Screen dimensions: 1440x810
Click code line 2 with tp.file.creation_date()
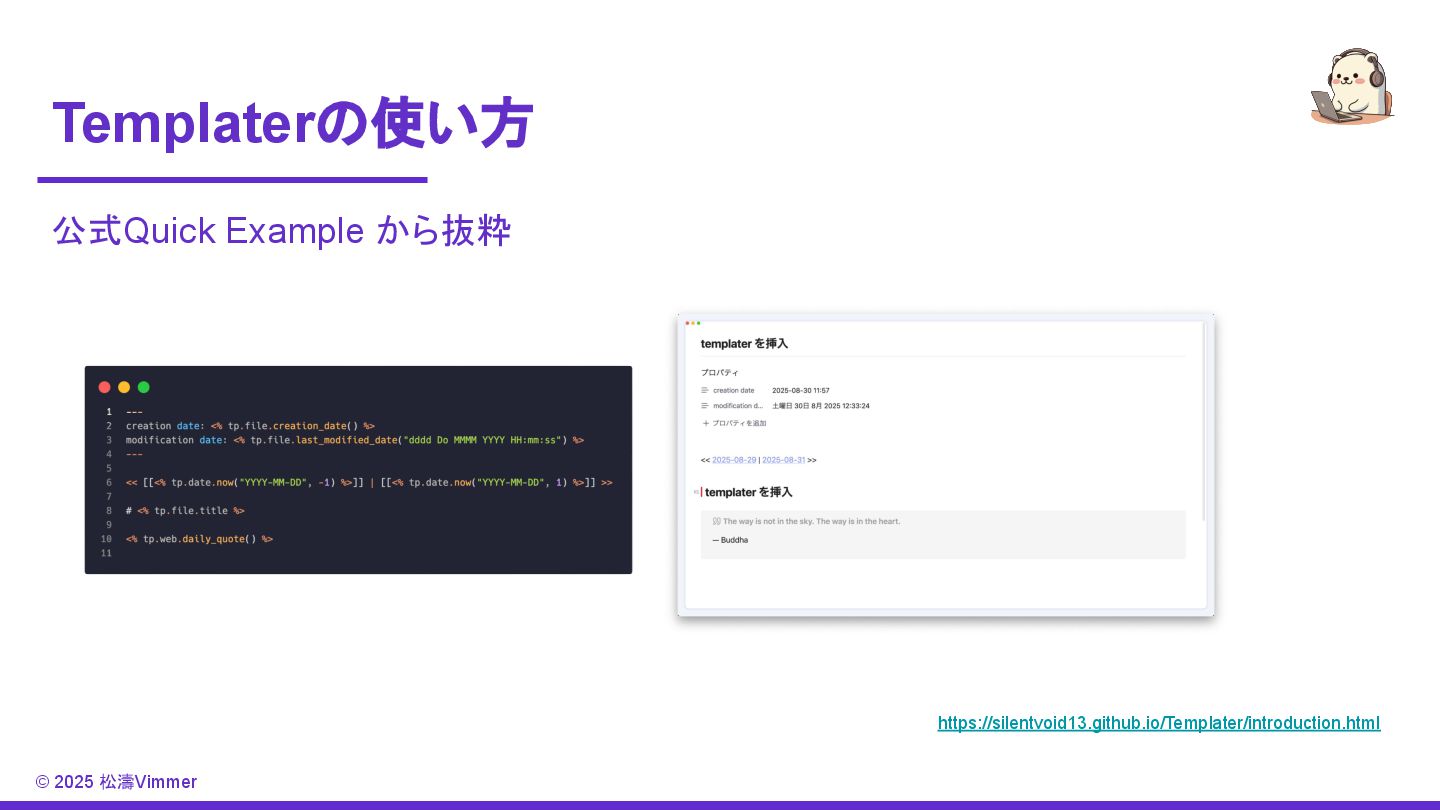coord(250,426)
